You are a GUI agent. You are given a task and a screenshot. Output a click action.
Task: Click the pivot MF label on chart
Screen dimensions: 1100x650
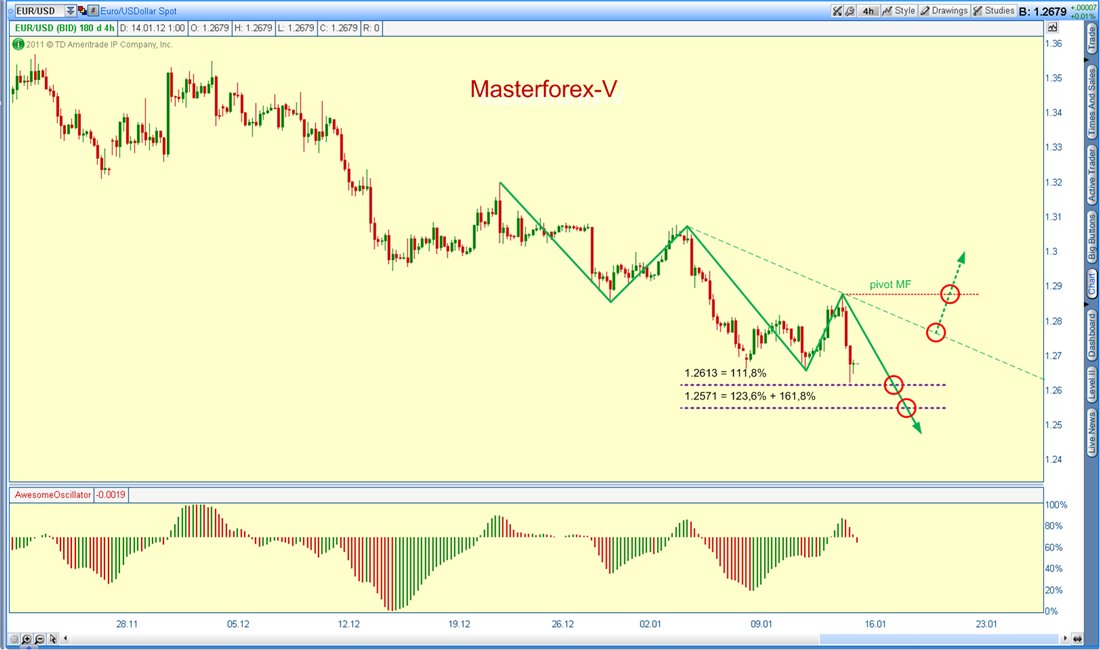point(890,285)
